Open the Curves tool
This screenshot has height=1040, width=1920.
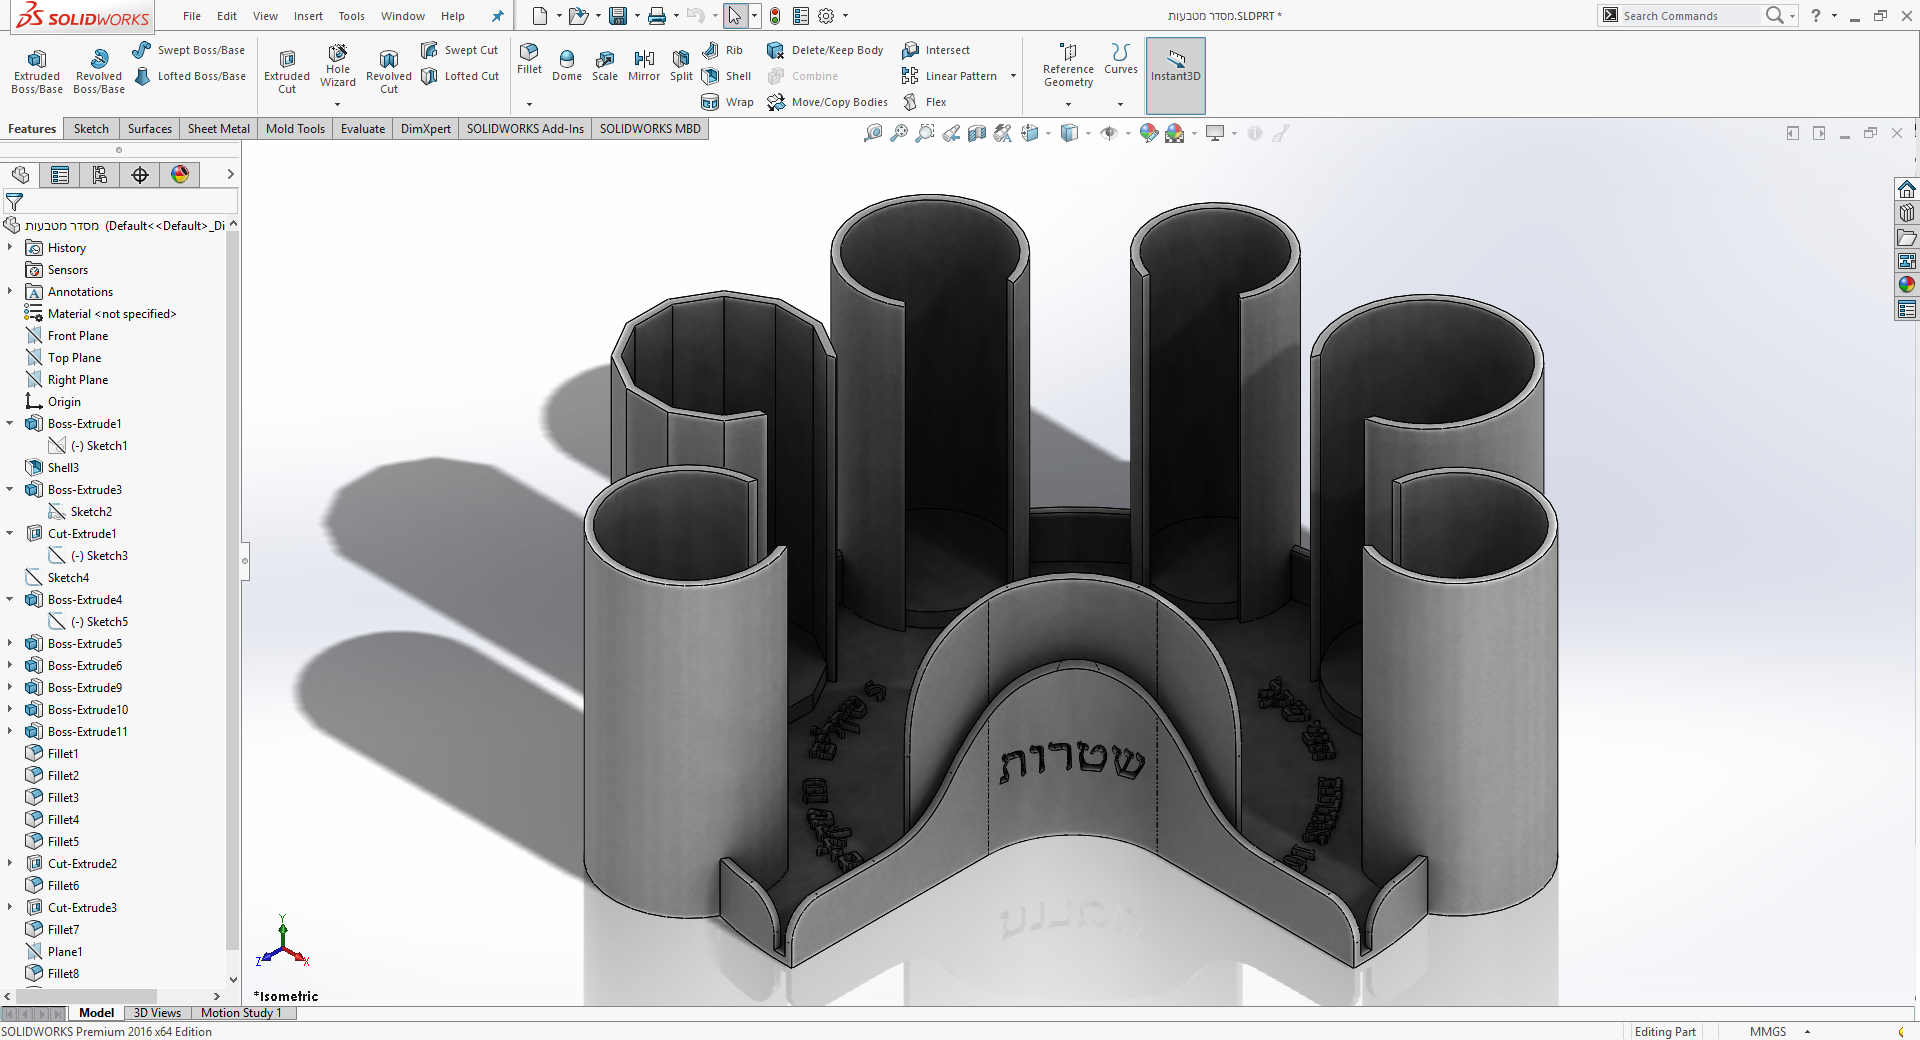pyautogui.click(x=1121, y=59)
